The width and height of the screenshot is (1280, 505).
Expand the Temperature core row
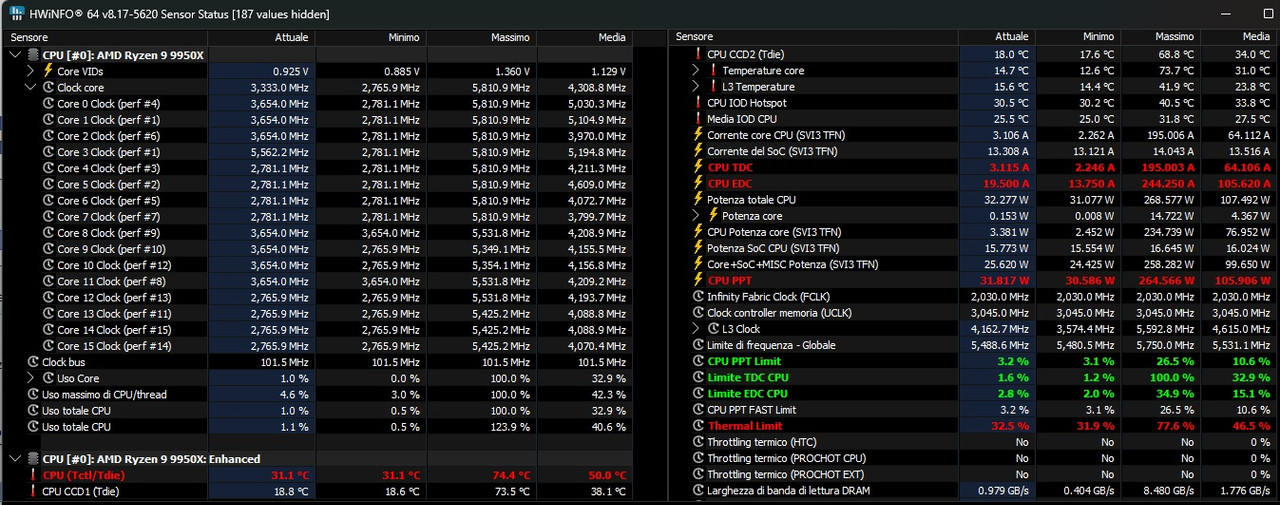(x=695, y=70)
